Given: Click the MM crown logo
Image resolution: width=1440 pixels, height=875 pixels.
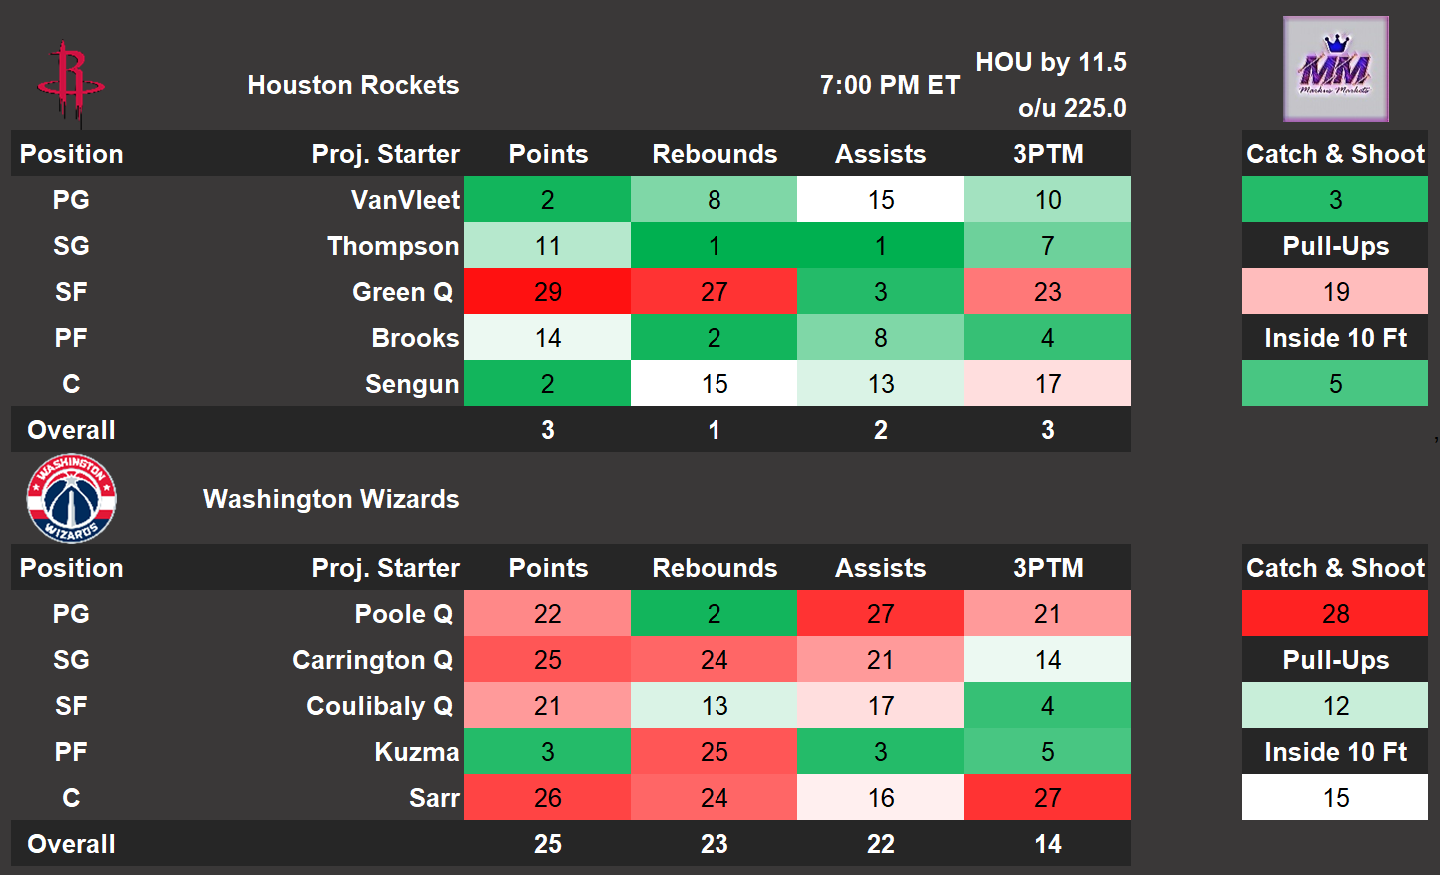Looking at the screenshot, I should 1336,69.
